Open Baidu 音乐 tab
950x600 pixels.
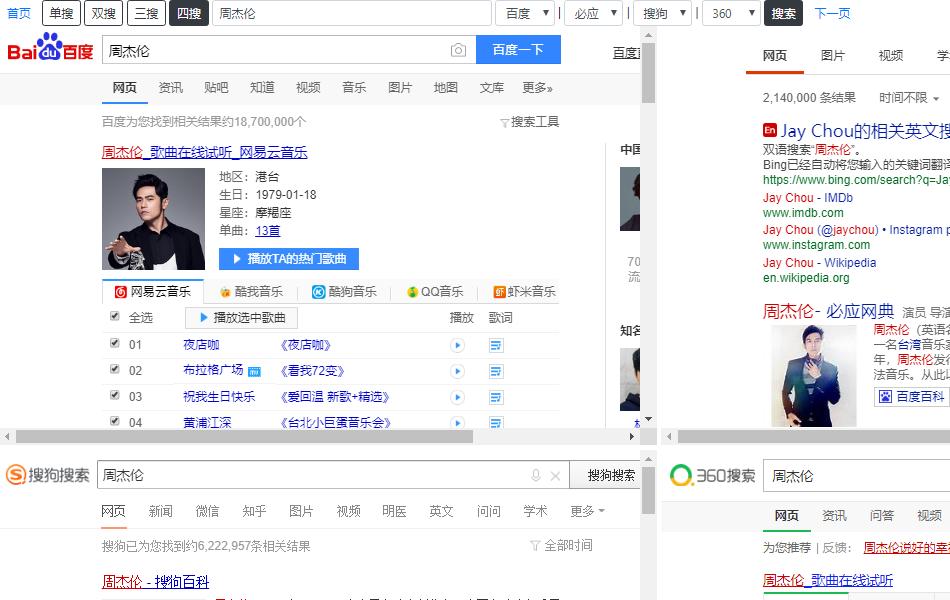(x=354, y=88)
